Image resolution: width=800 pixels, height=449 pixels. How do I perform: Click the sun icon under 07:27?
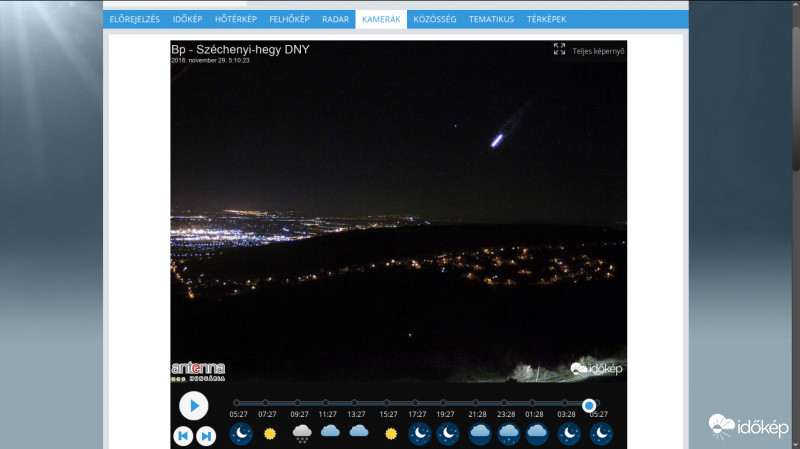270,434
